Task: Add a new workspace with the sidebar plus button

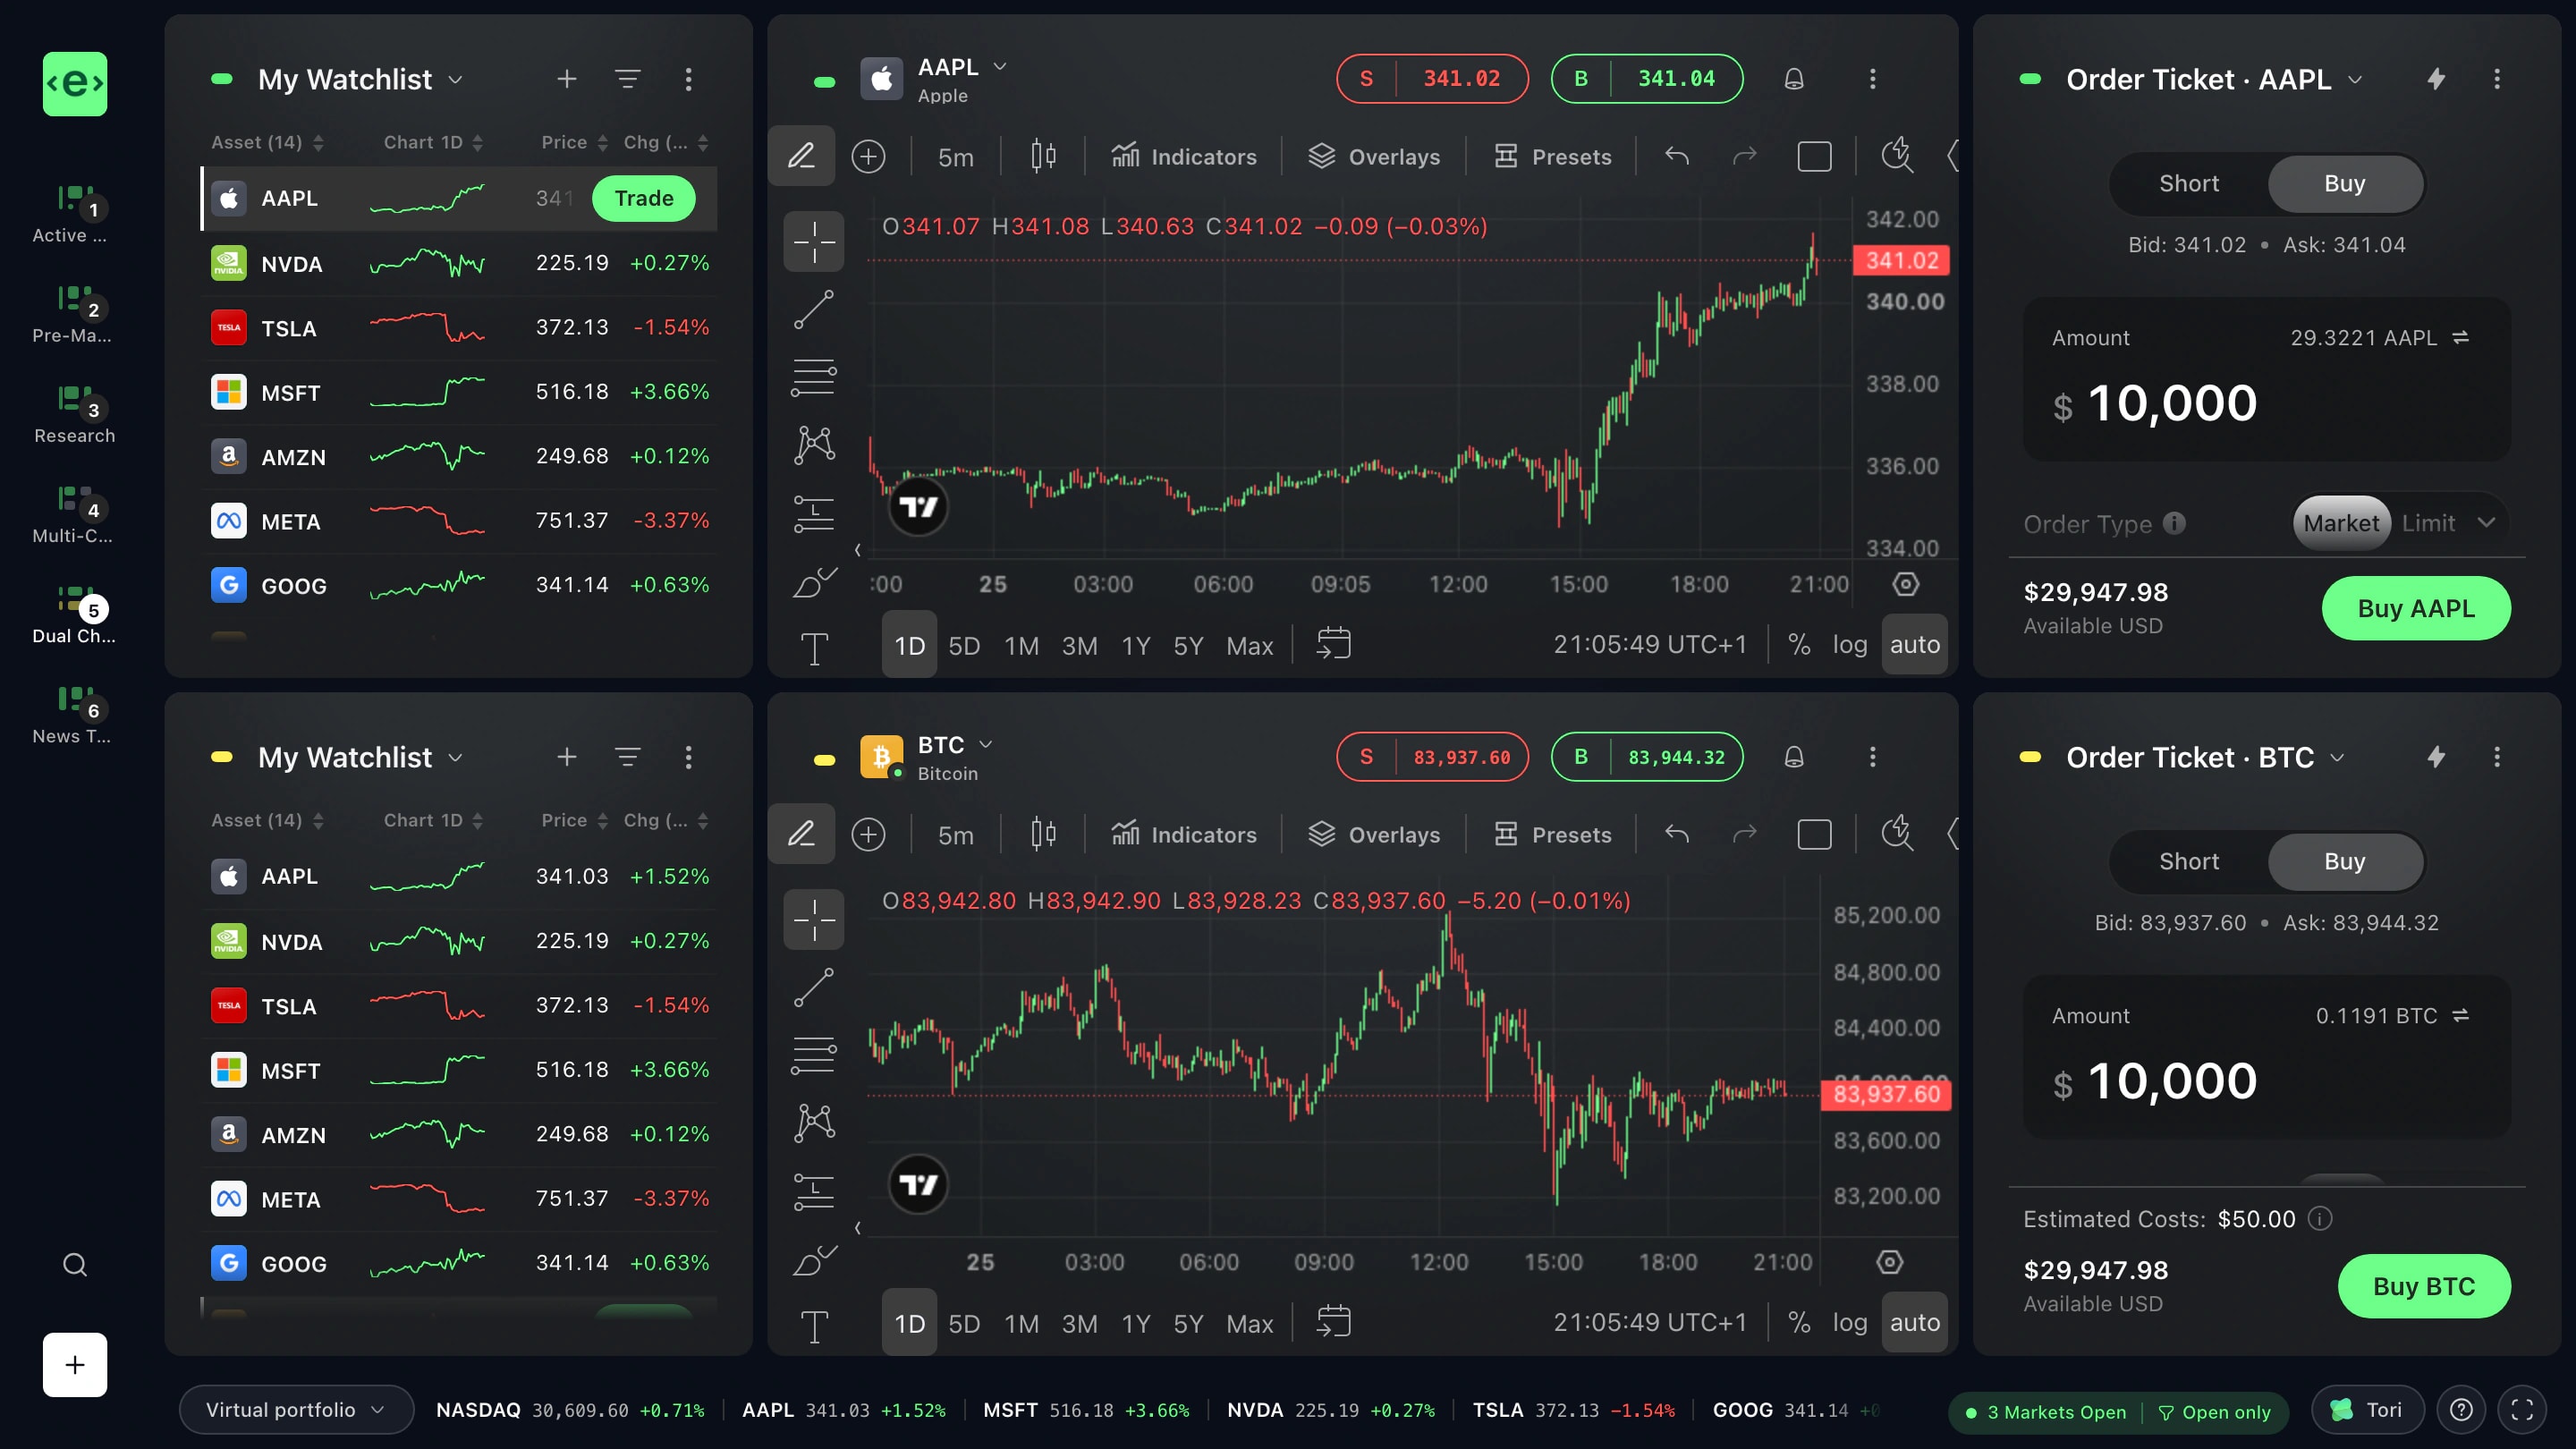Action: 75,1365
